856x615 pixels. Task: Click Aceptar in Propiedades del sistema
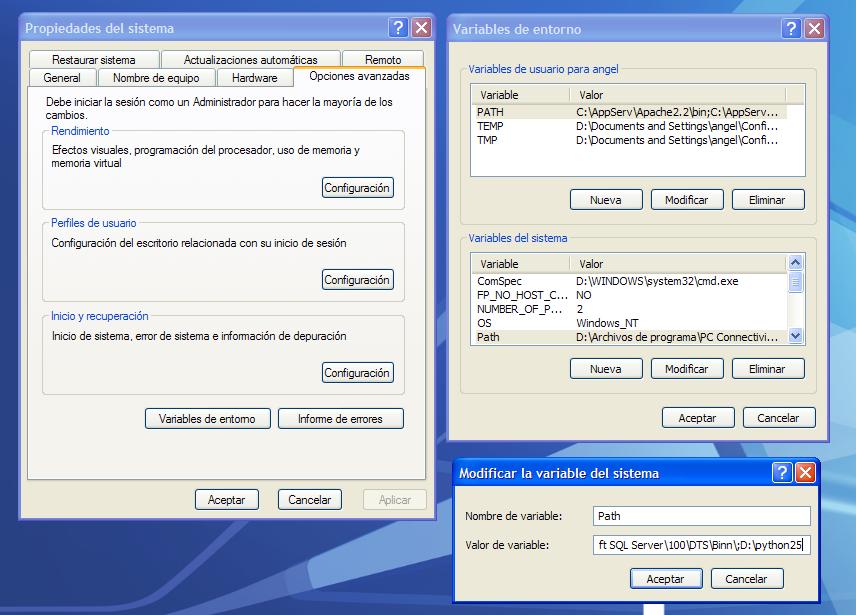(227, 499)
